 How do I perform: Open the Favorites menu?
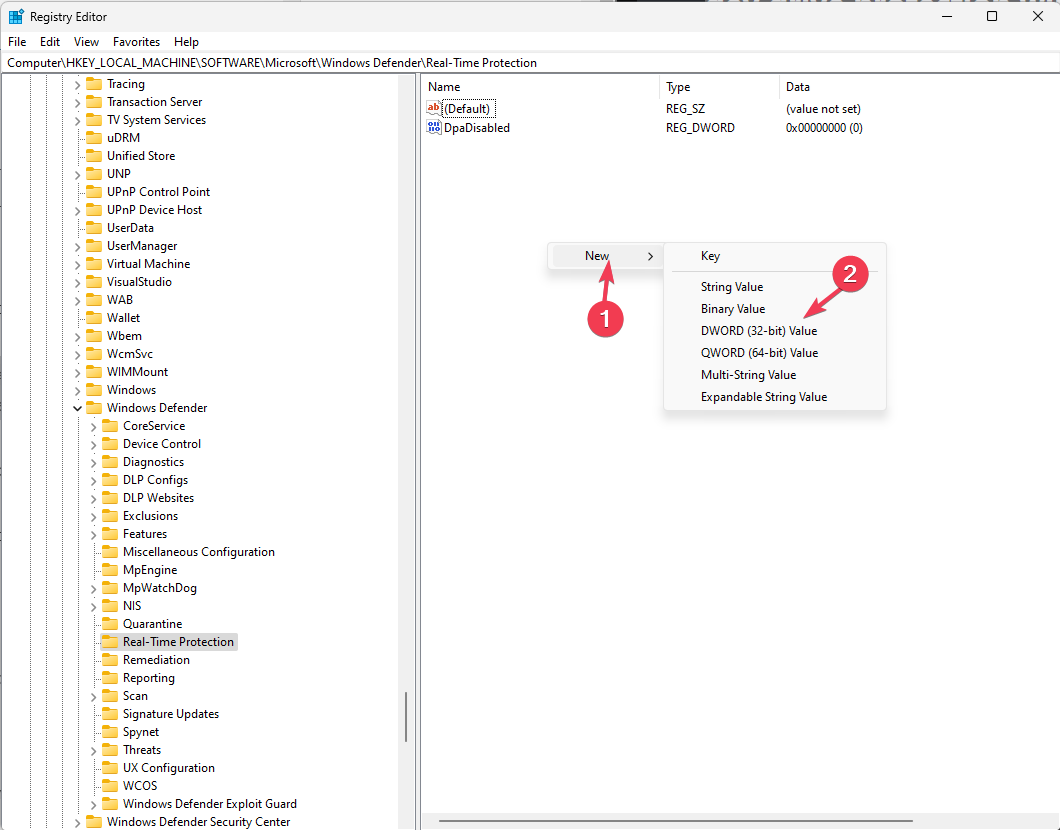tap(137, 41)
